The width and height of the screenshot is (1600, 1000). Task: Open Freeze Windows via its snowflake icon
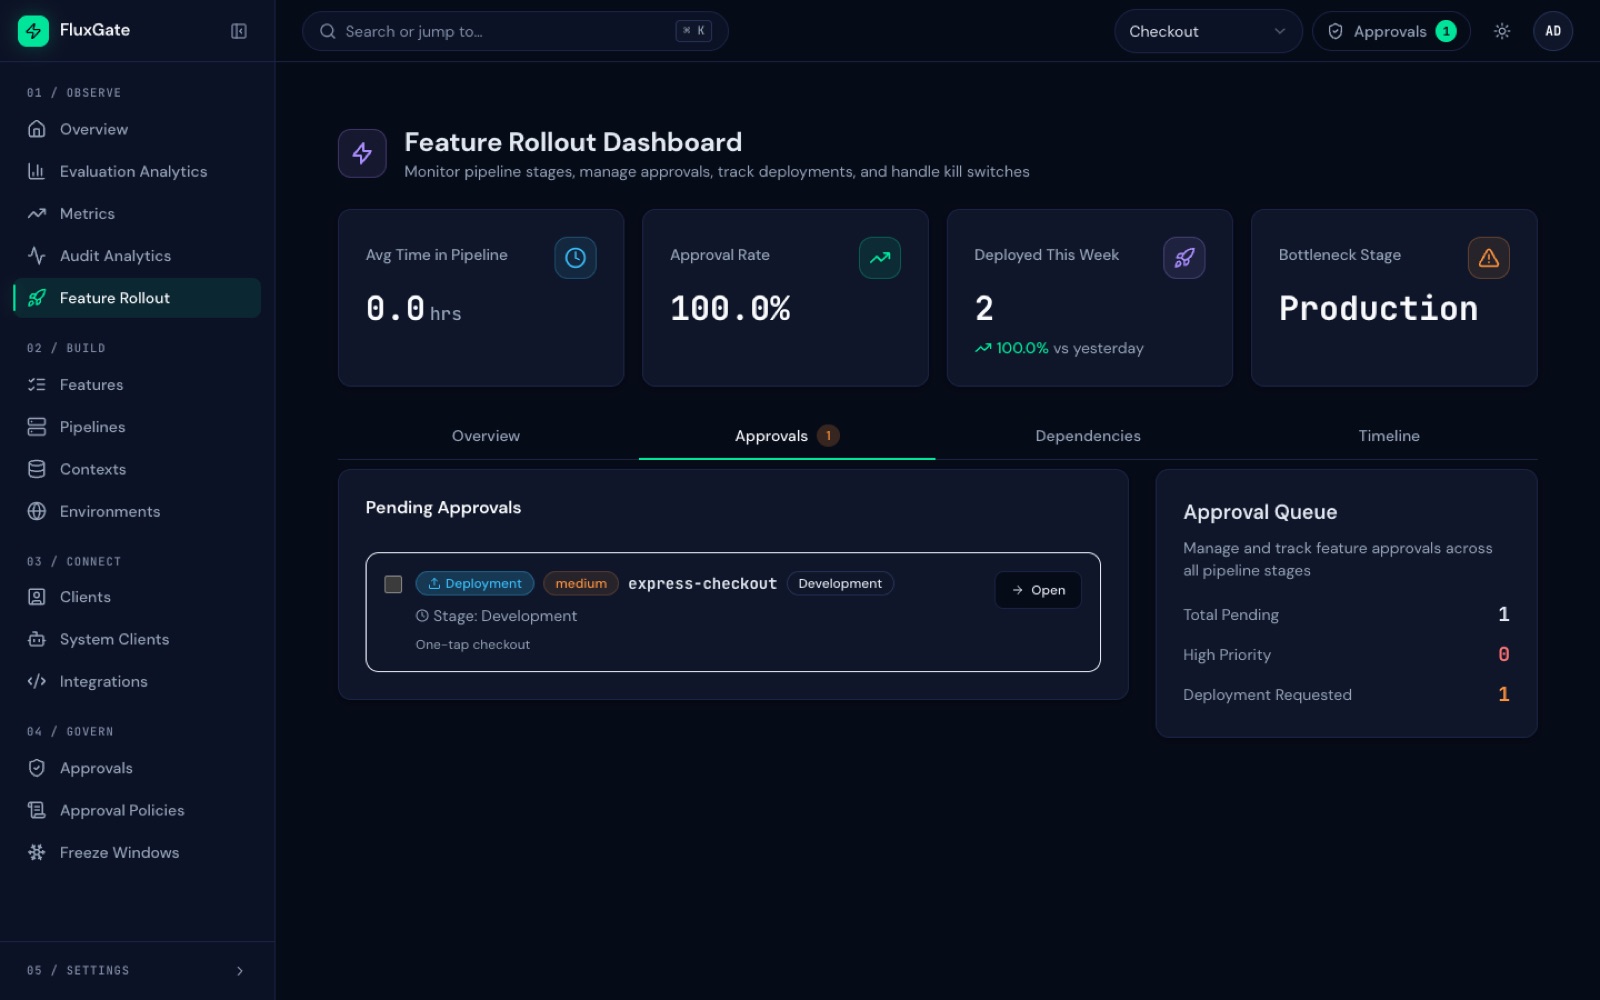click(x=37, y=853)
